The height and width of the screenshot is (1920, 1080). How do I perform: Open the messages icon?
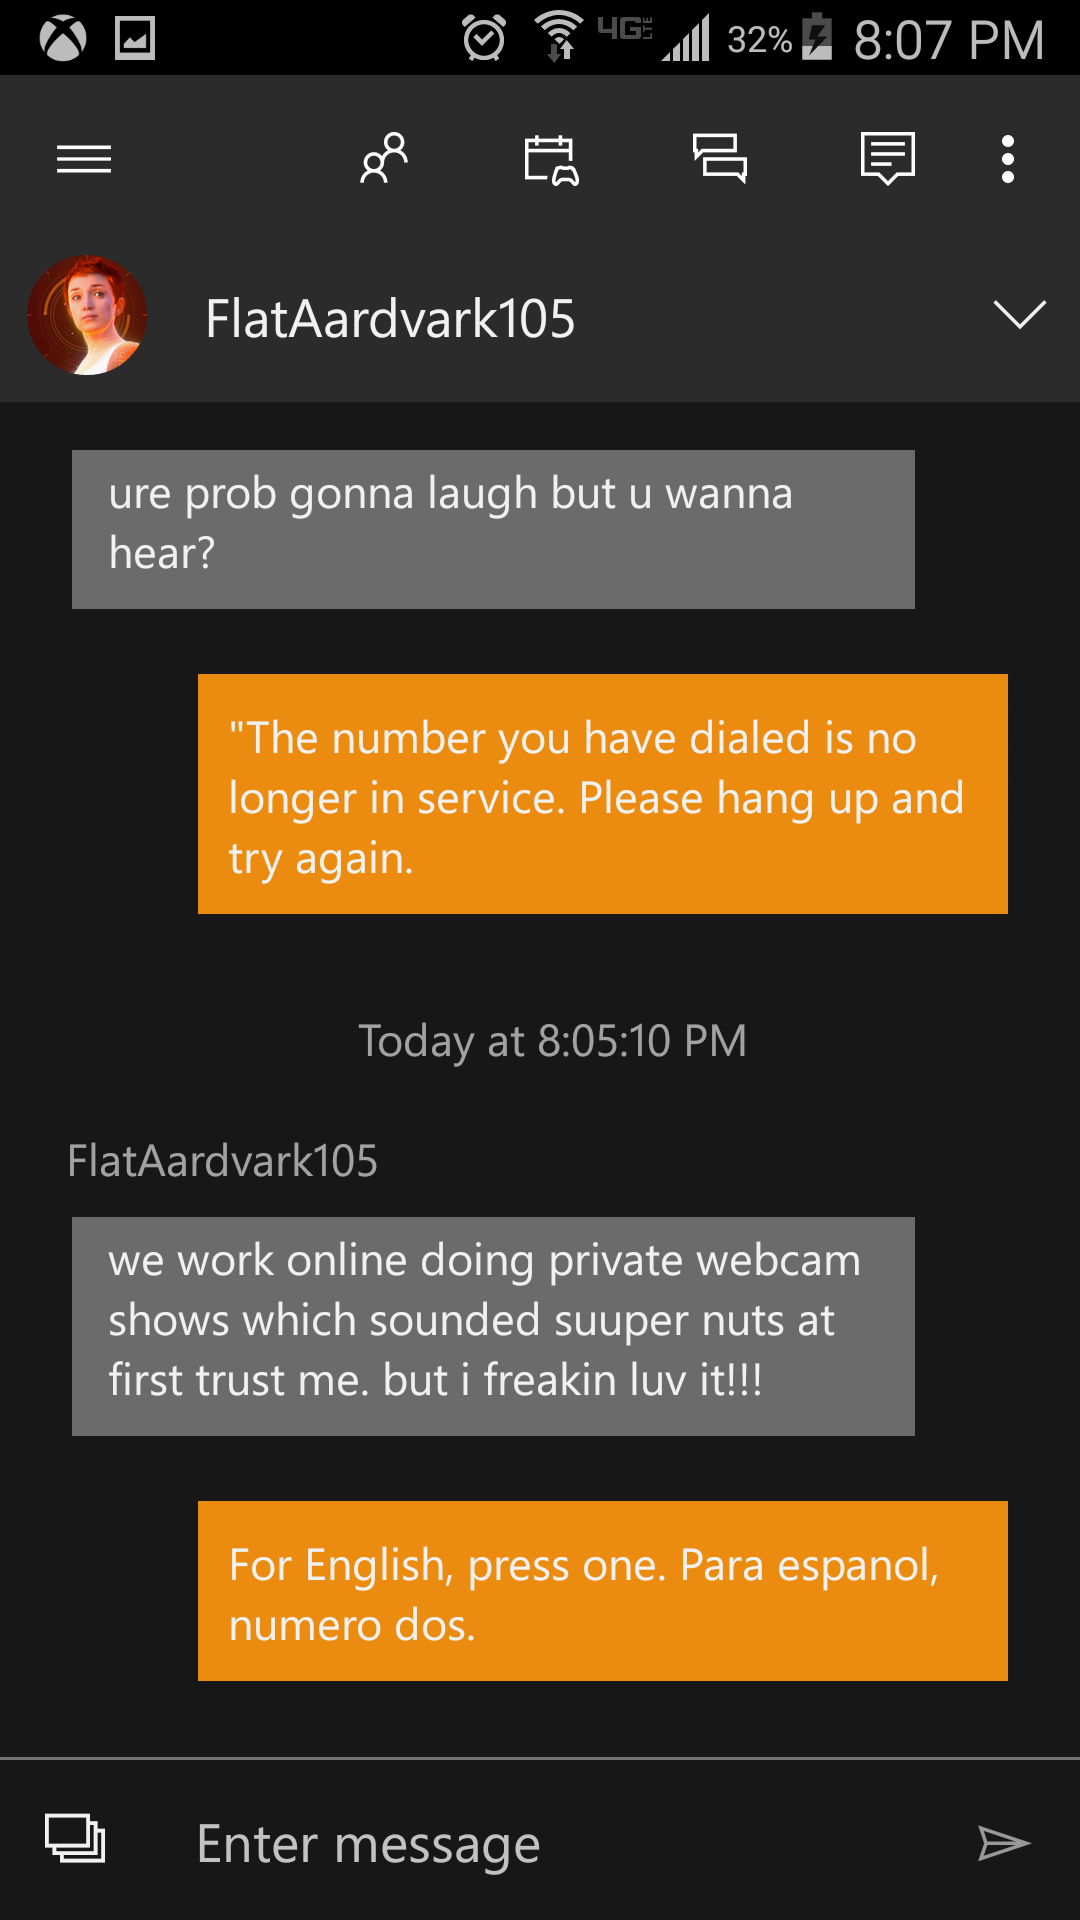(x=888, y=159)
